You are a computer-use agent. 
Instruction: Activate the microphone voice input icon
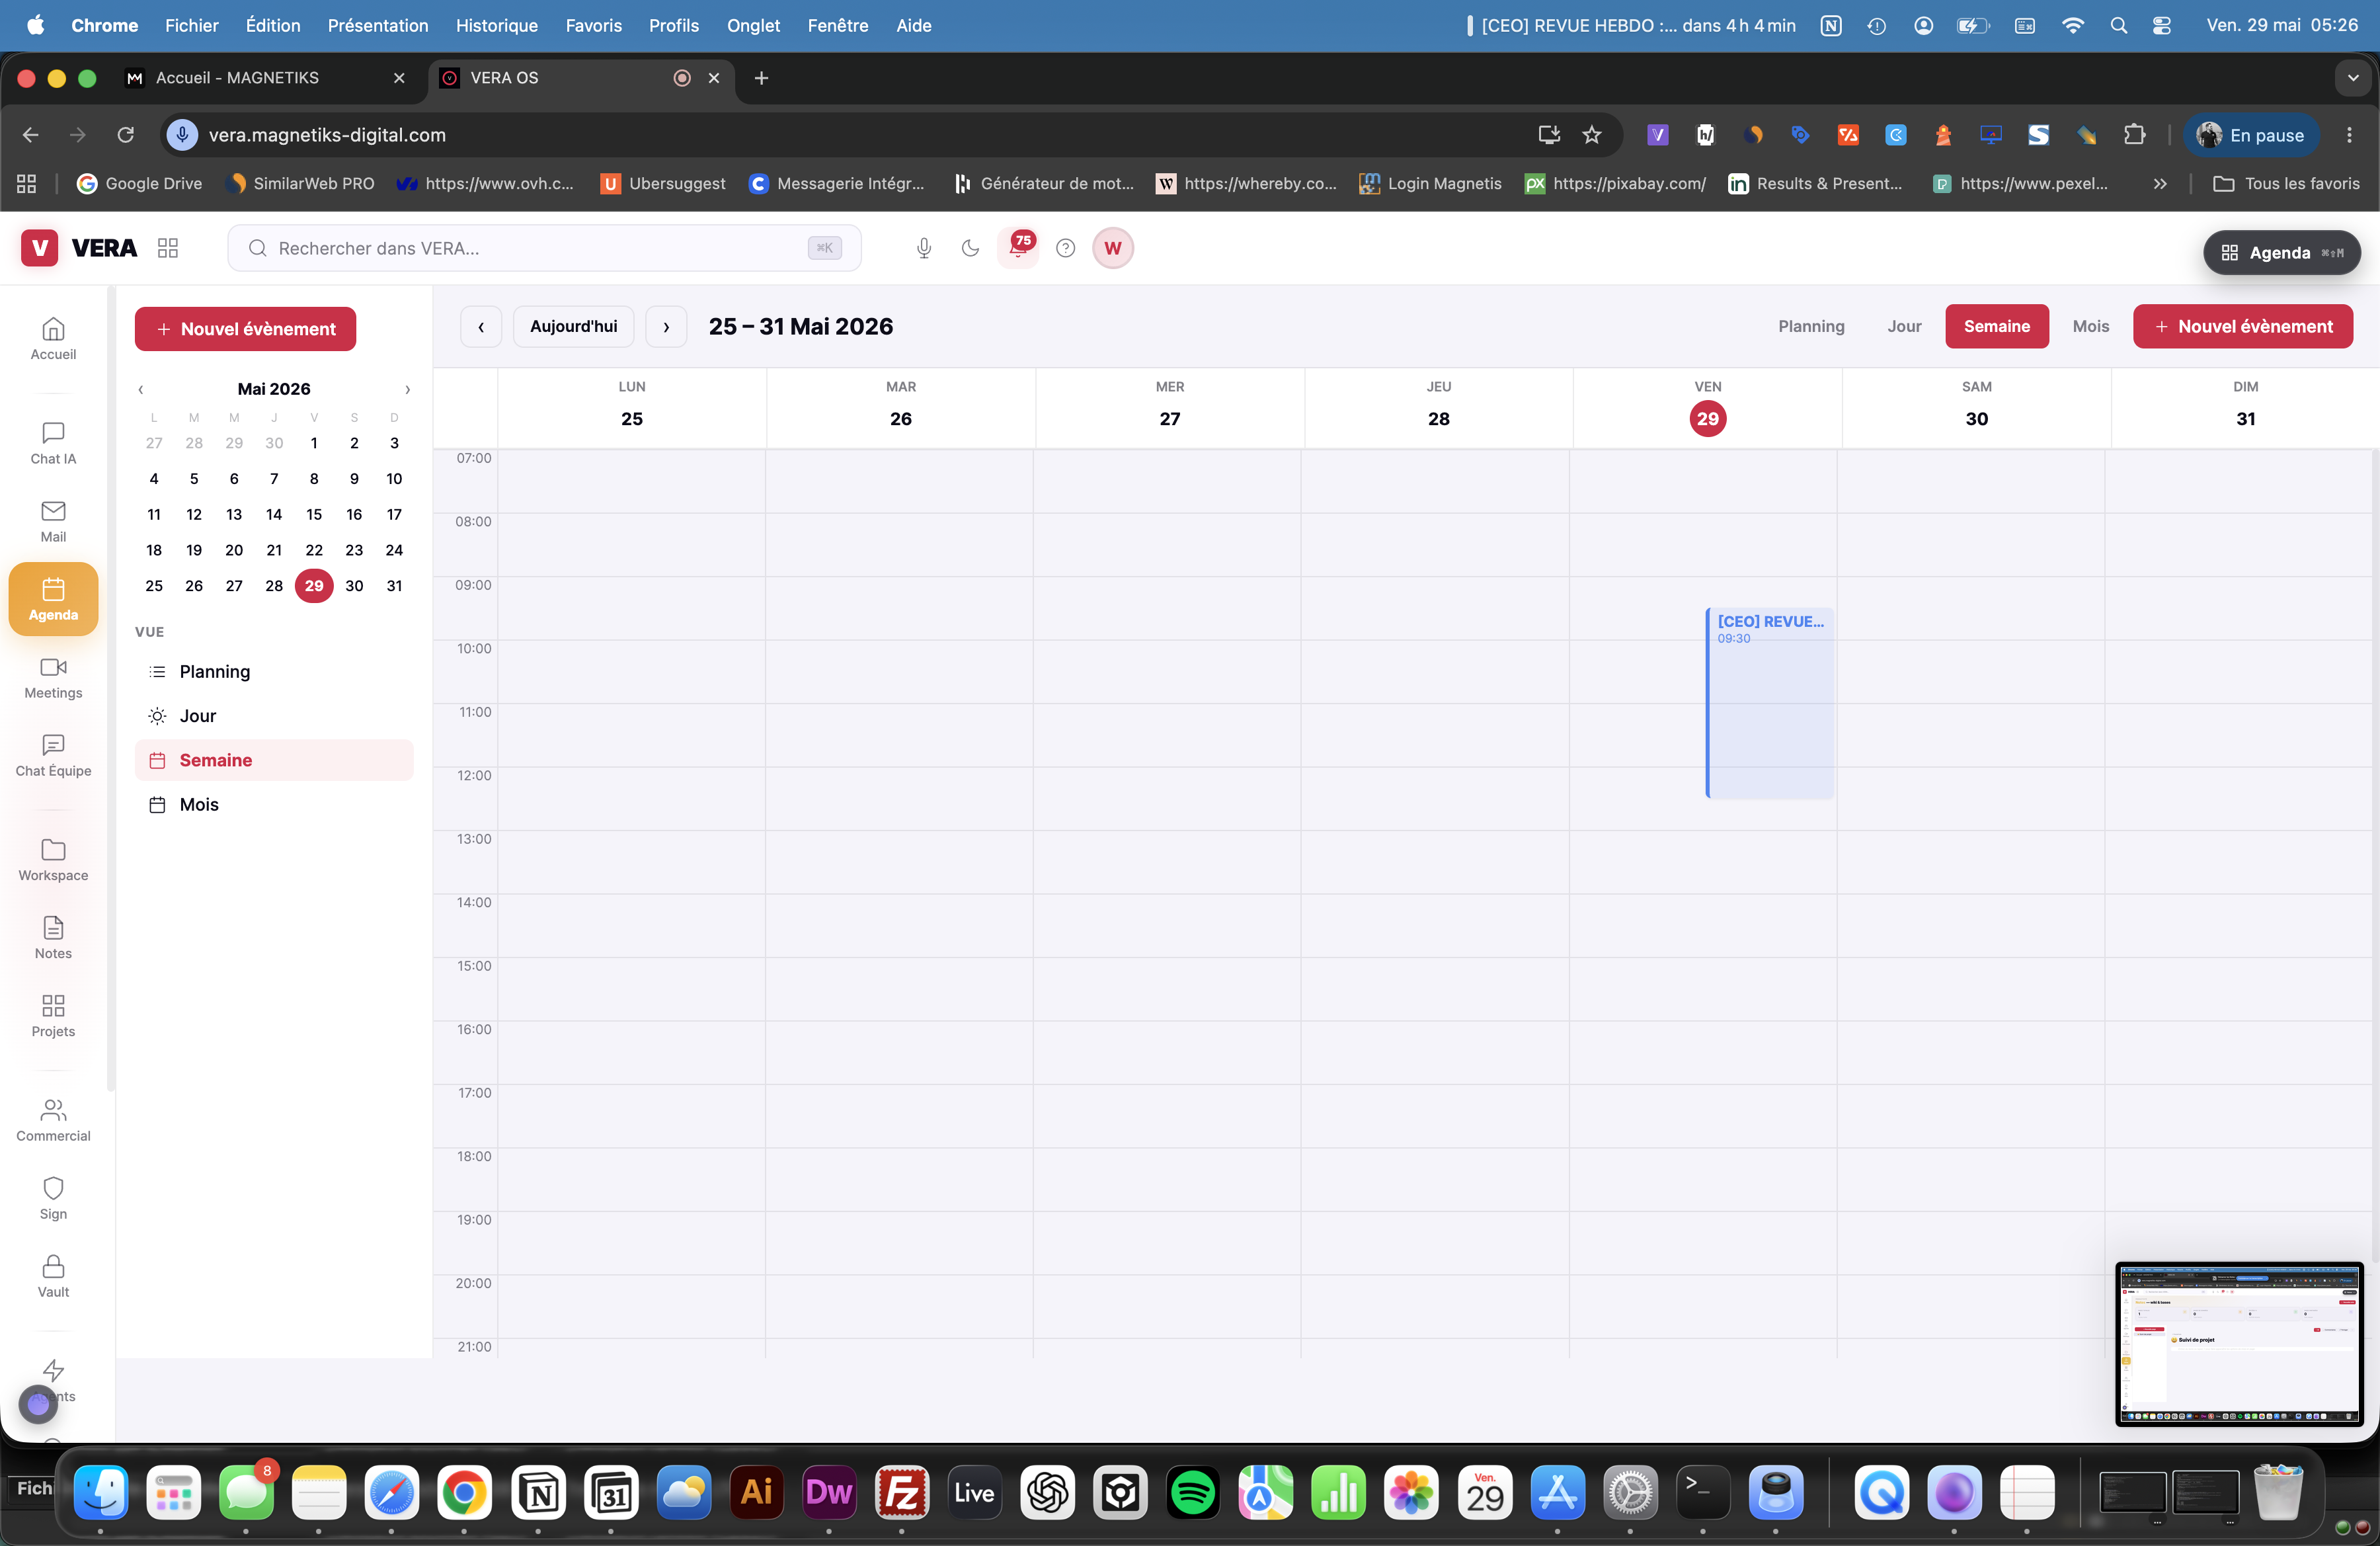(924, 248)
